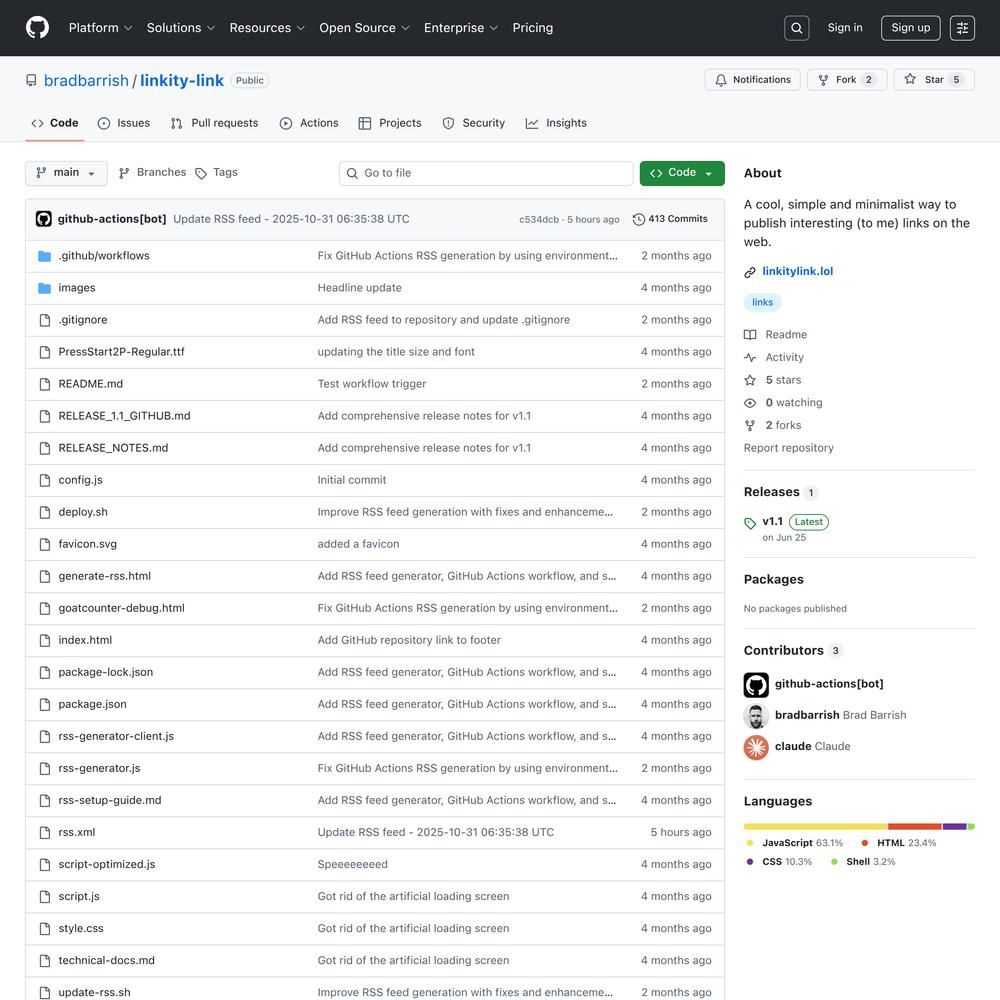Star the linkity-link repository
1000x1000 pixels.
tap(933, 80)
